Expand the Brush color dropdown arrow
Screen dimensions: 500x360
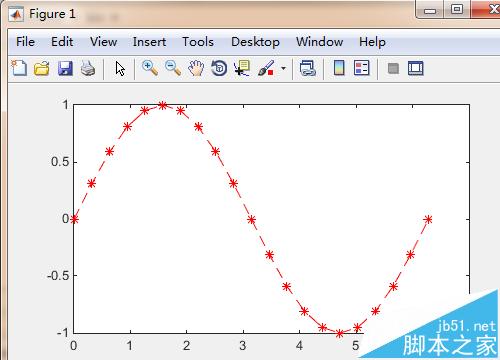[x=283, y=68]
